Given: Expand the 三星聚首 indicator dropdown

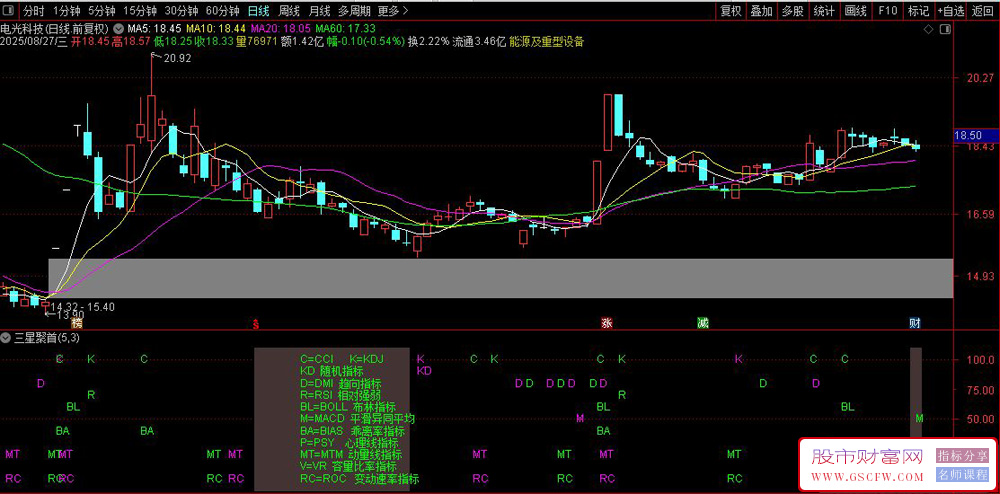Looking at the screenshot, I should coord(6,337).
